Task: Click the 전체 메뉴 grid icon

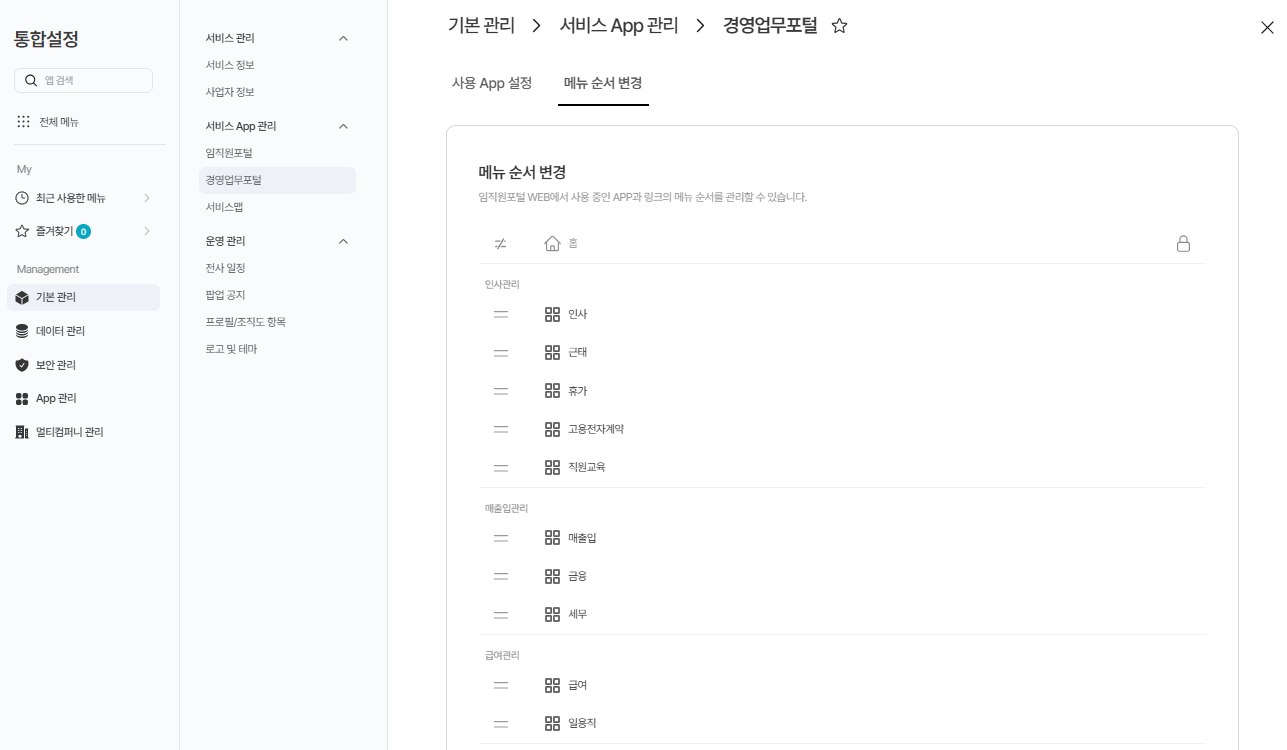Action: tap(23, 122)
